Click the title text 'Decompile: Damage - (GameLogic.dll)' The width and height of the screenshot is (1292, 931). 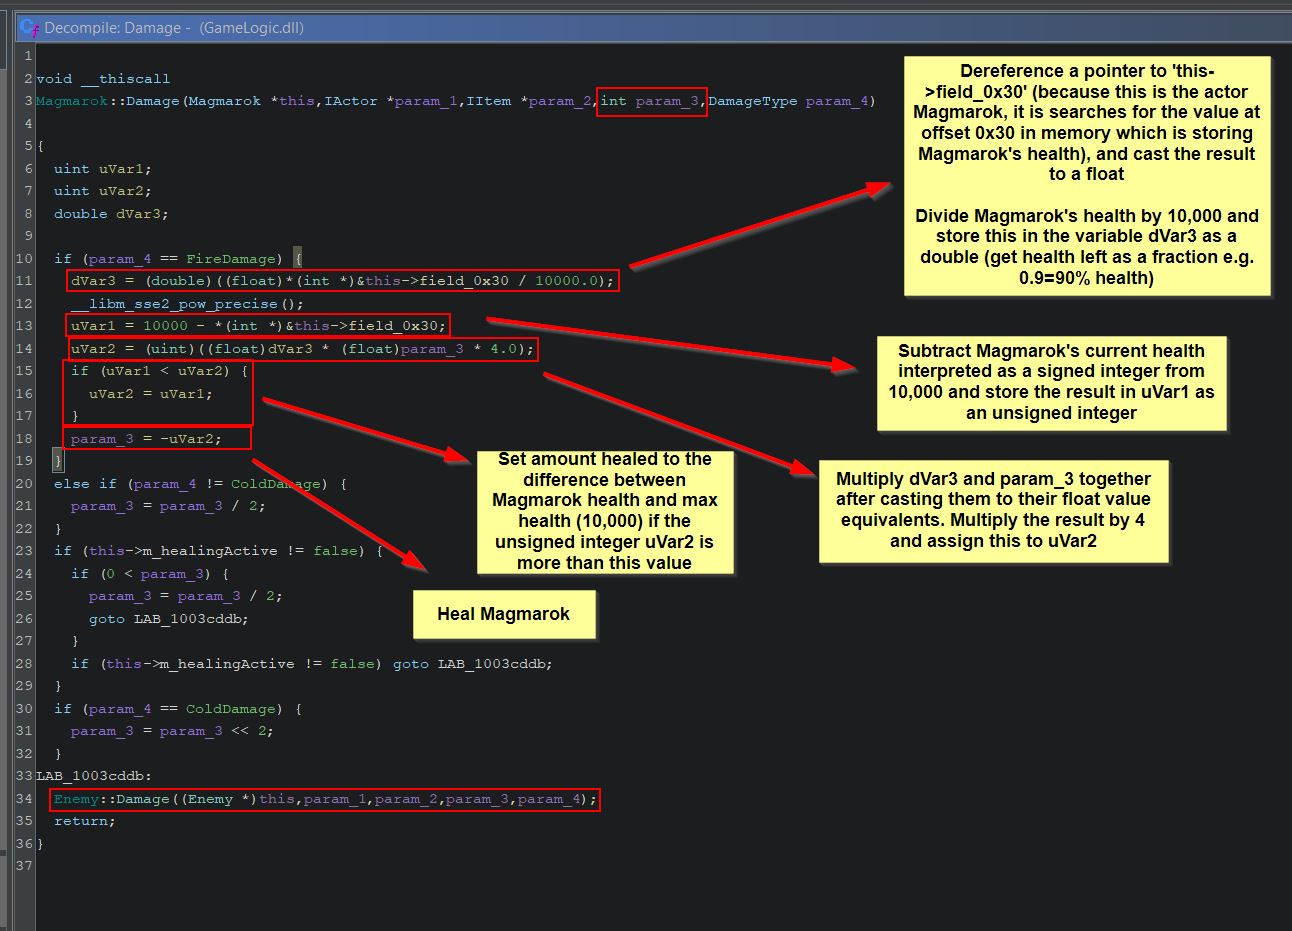174,28
